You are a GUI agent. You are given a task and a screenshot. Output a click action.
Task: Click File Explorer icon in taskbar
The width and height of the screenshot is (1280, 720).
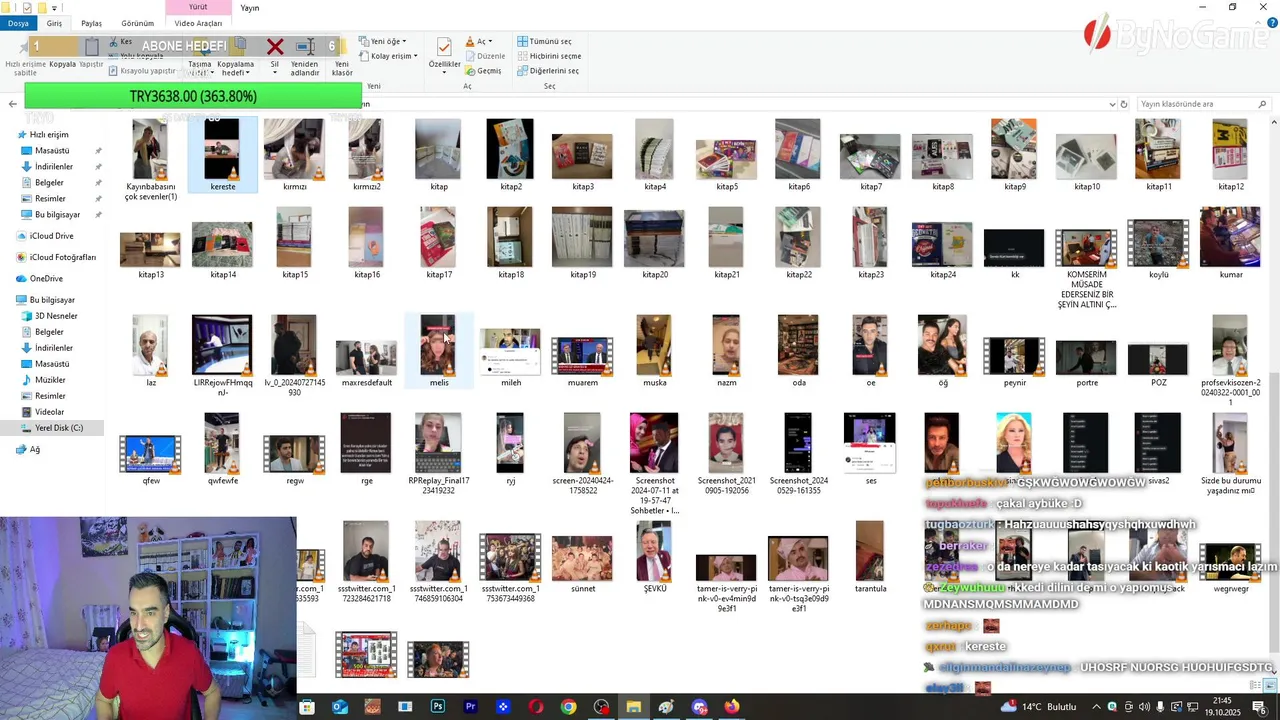pos(634,707)
